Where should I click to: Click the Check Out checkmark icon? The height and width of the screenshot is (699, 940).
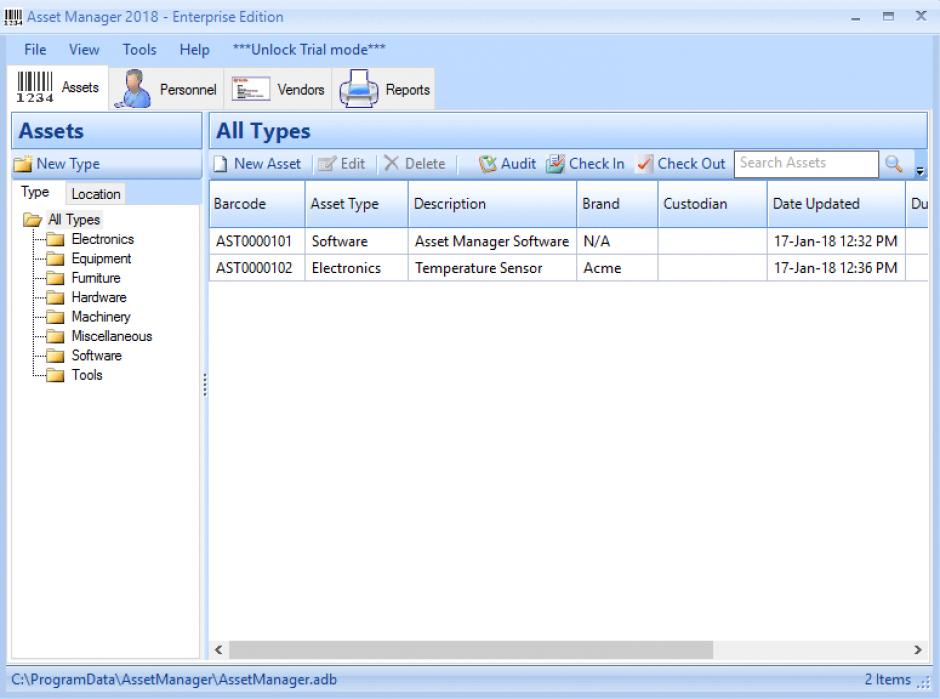pyautogui.click(x=644, y=164)
